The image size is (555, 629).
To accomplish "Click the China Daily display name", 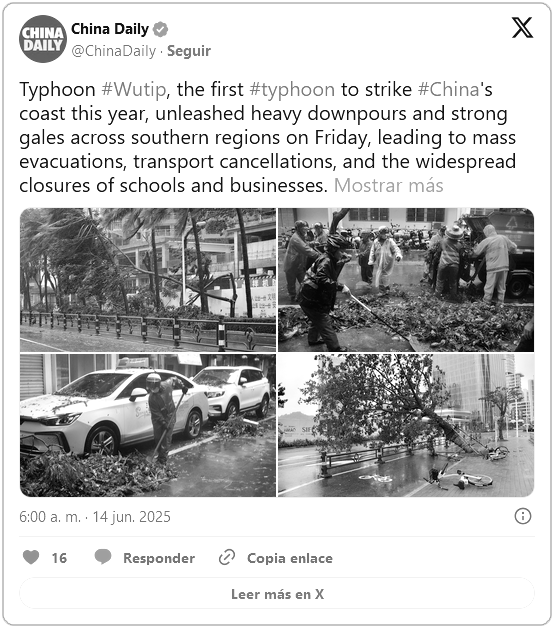I will (110, 29).
